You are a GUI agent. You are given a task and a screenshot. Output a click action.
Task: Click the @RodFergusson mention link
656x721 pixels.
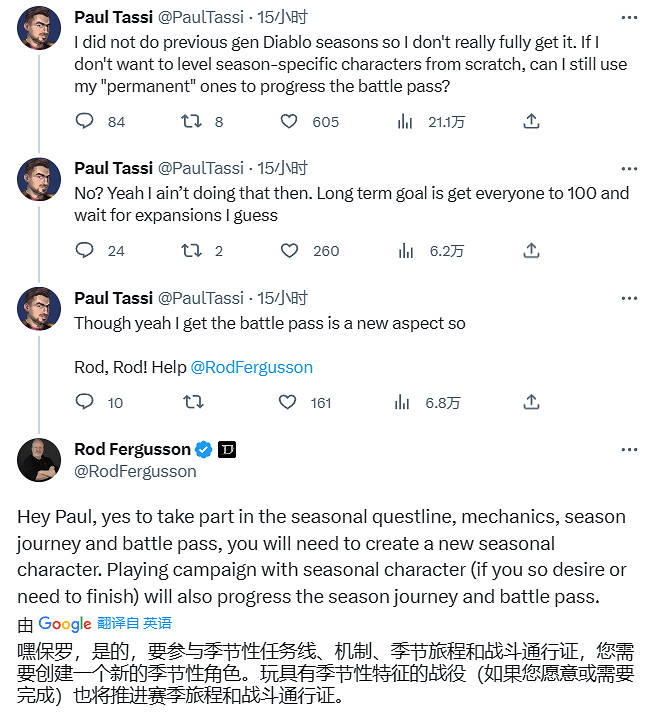tap(251, 367)
